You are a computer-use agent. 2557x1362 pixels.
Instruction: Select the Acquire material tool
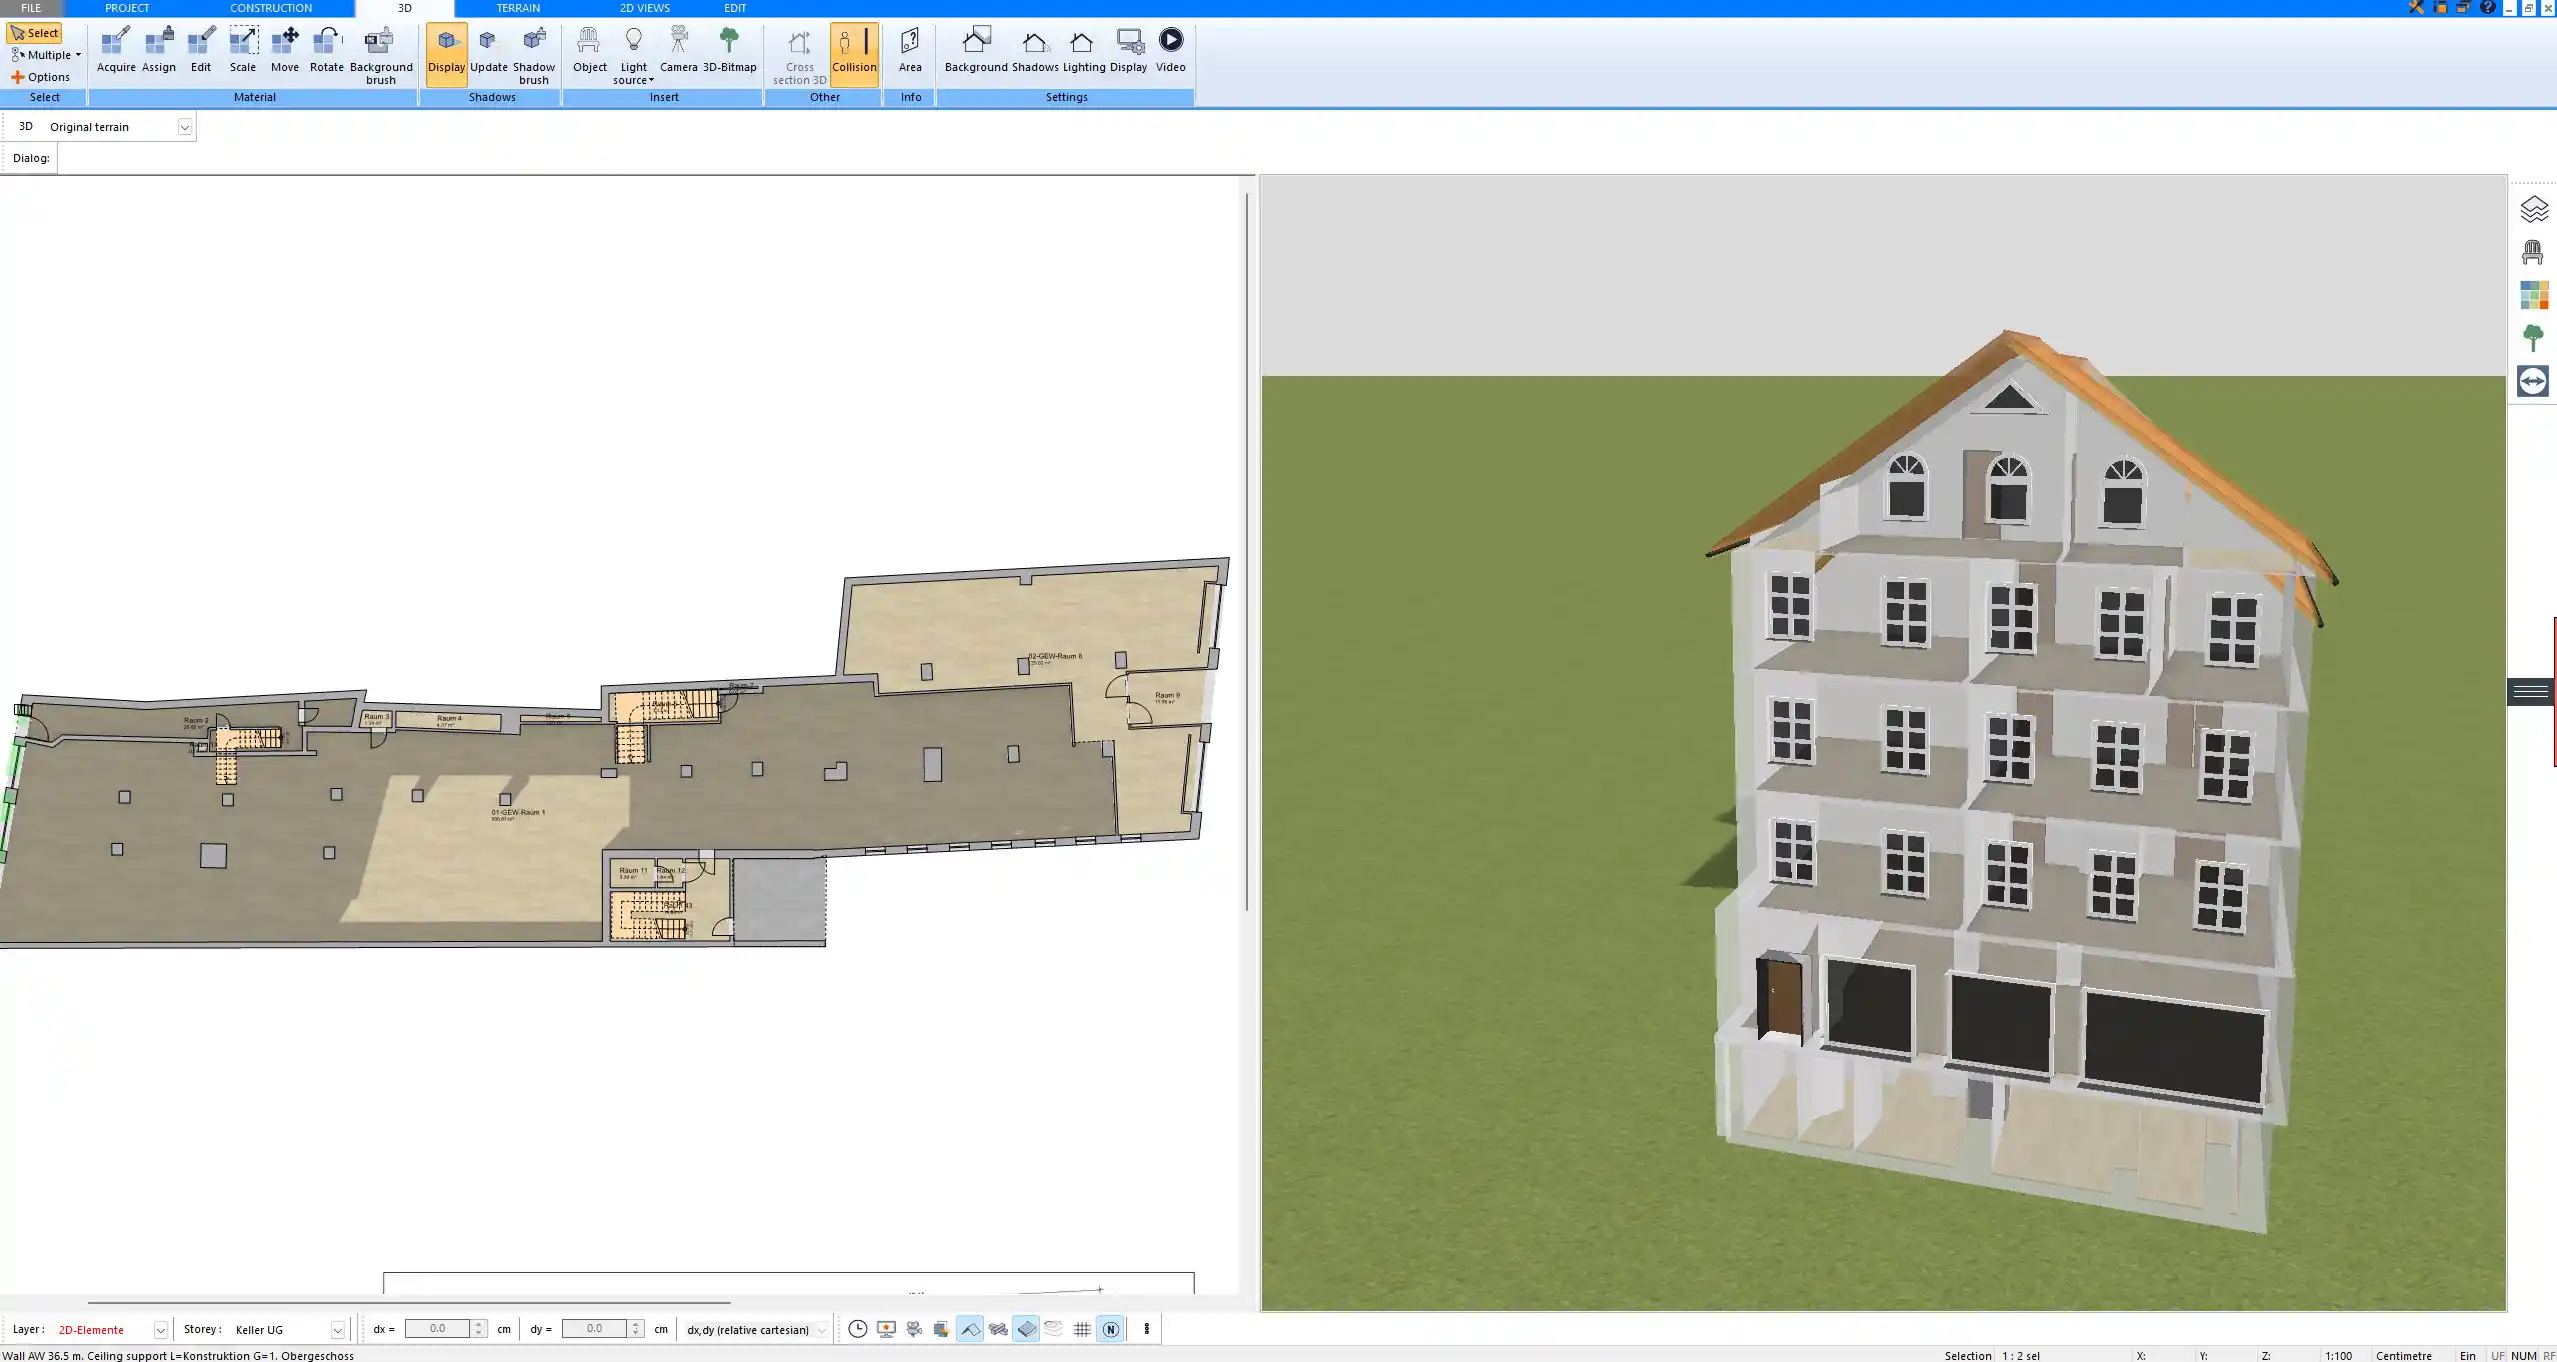tap(116, 50)
